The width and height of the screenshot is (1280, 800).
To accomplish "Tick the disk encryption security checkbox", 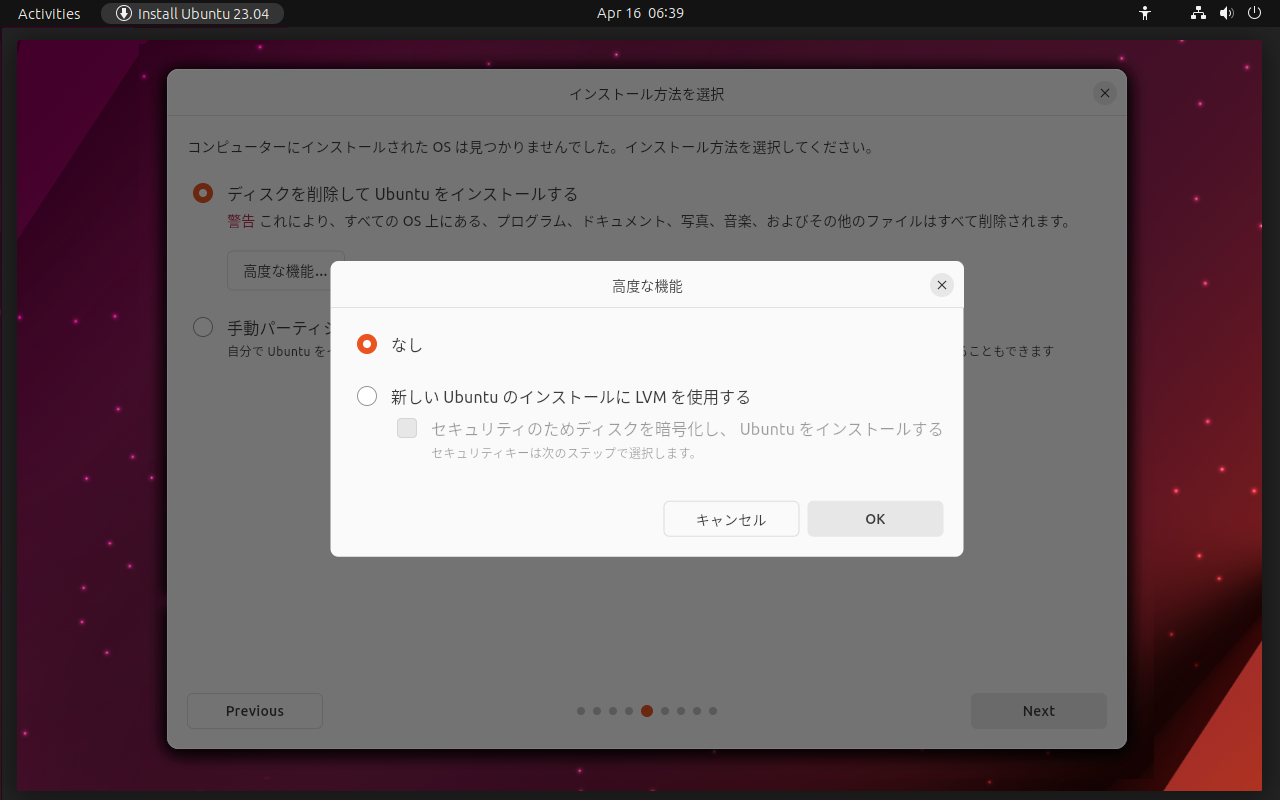I will coord(407,428).
